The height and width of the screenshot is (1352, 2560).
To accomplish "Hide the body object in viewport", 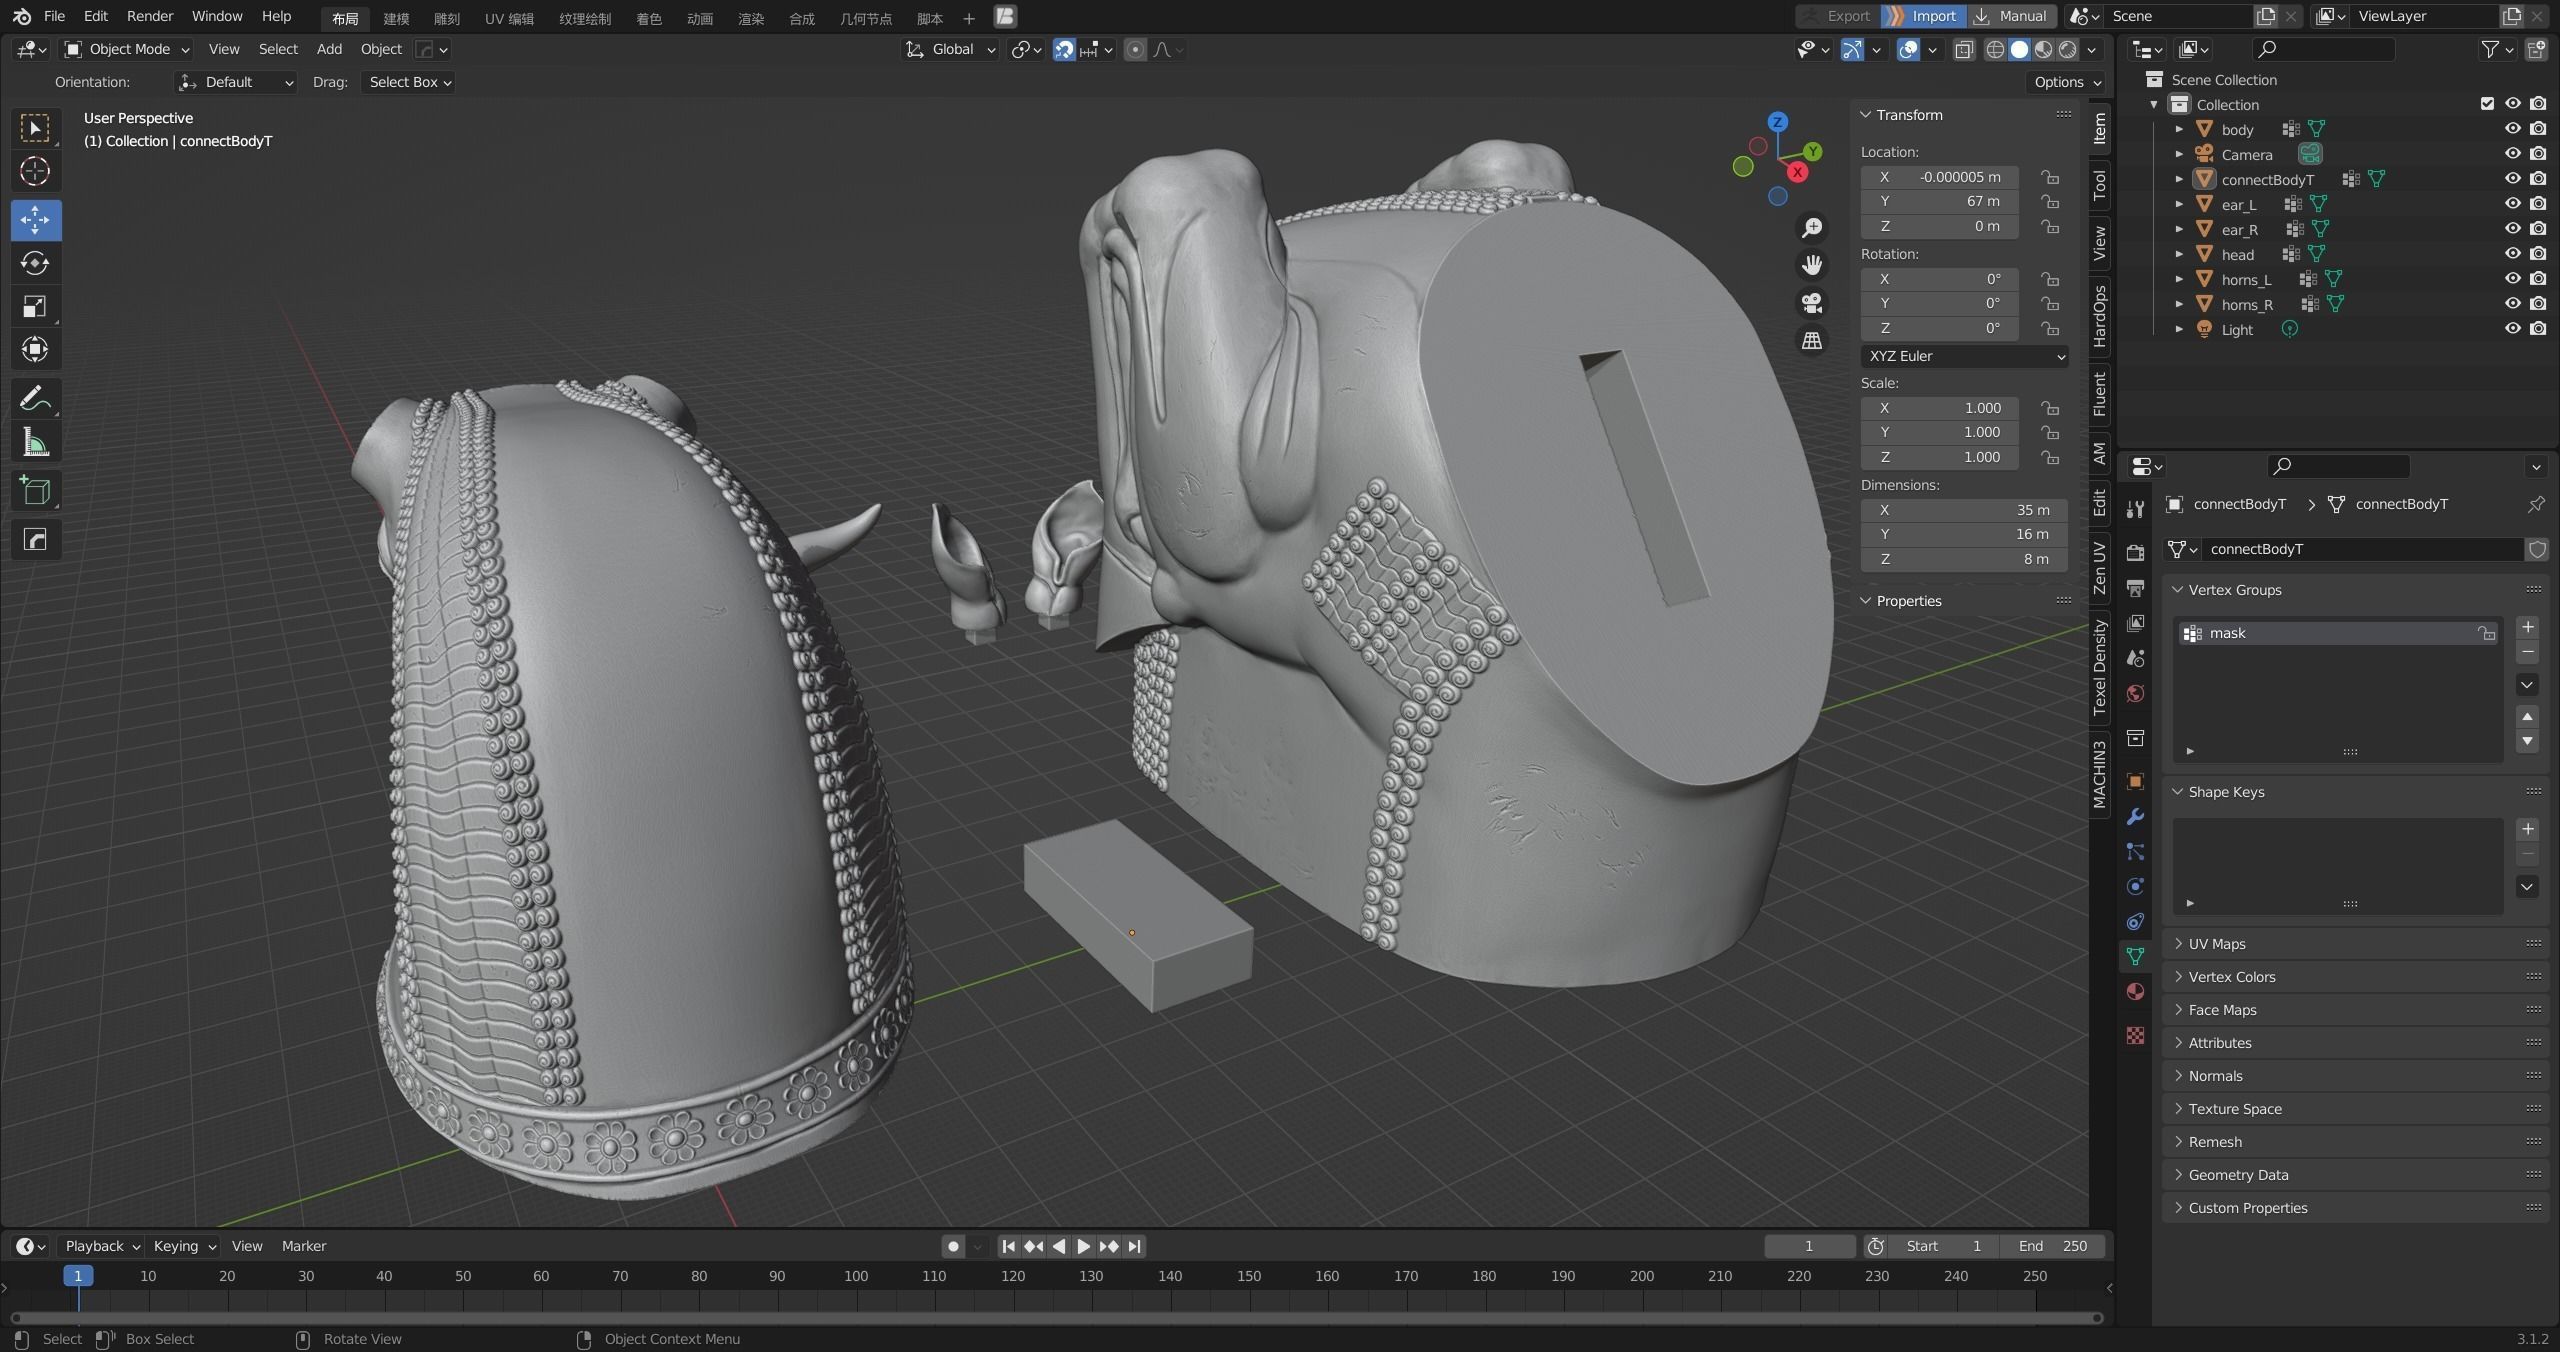I will tap(2512, 129).
